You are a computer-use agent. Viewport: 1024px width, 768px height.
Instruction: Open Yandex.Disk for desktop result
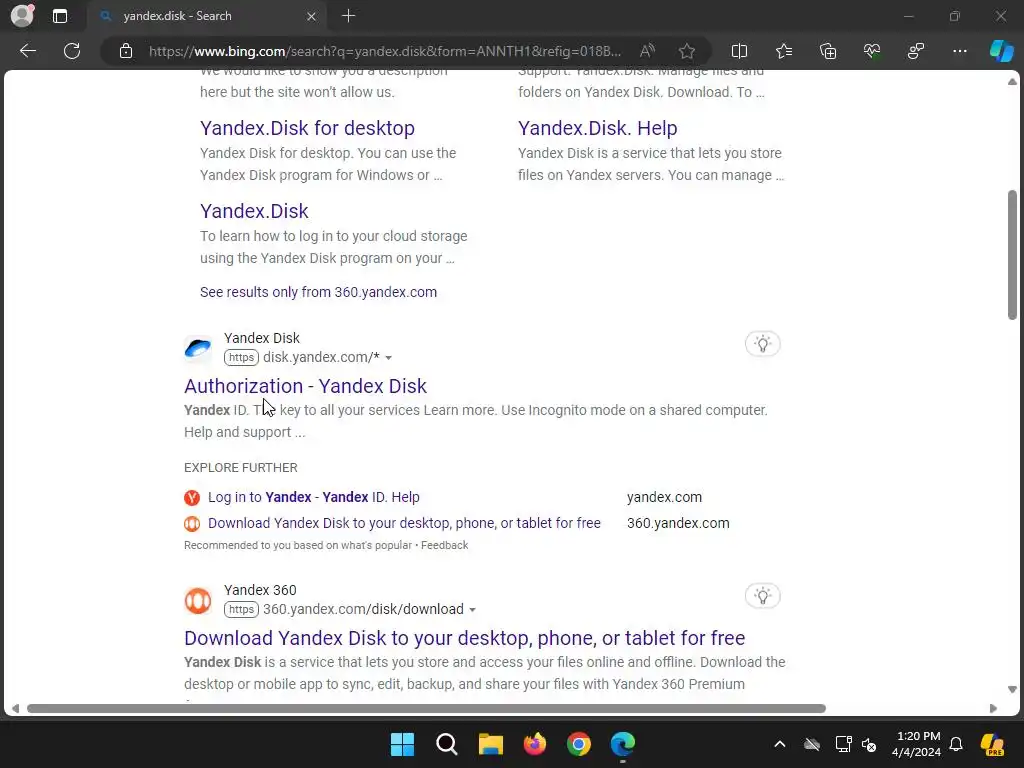click(x=307, y=128)
